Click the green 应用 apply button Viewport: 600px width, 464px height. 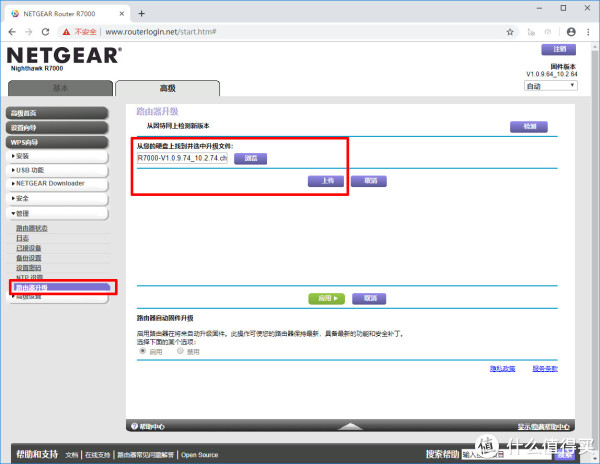327,298
